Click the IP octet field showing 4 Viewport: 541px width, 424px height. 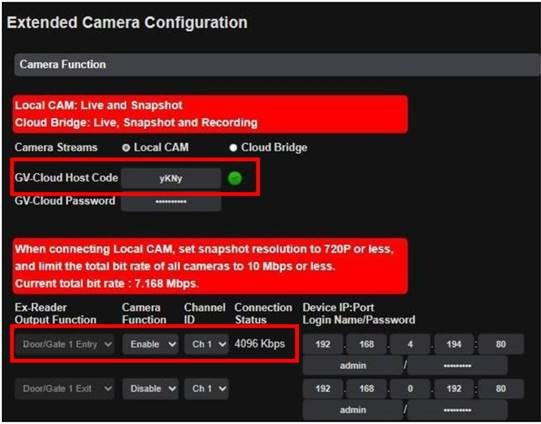tap(410, 344)
